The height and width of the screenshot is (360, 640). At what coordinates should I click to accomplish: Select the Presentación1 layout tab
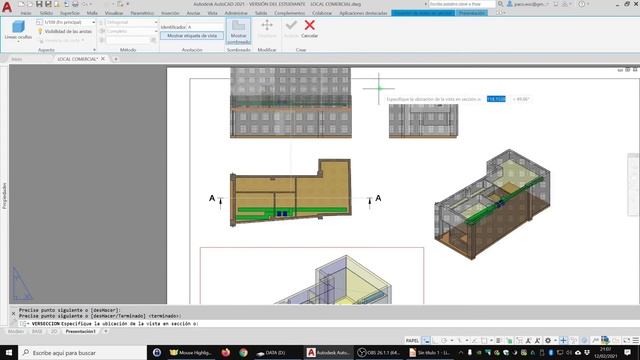click(80, 331)
